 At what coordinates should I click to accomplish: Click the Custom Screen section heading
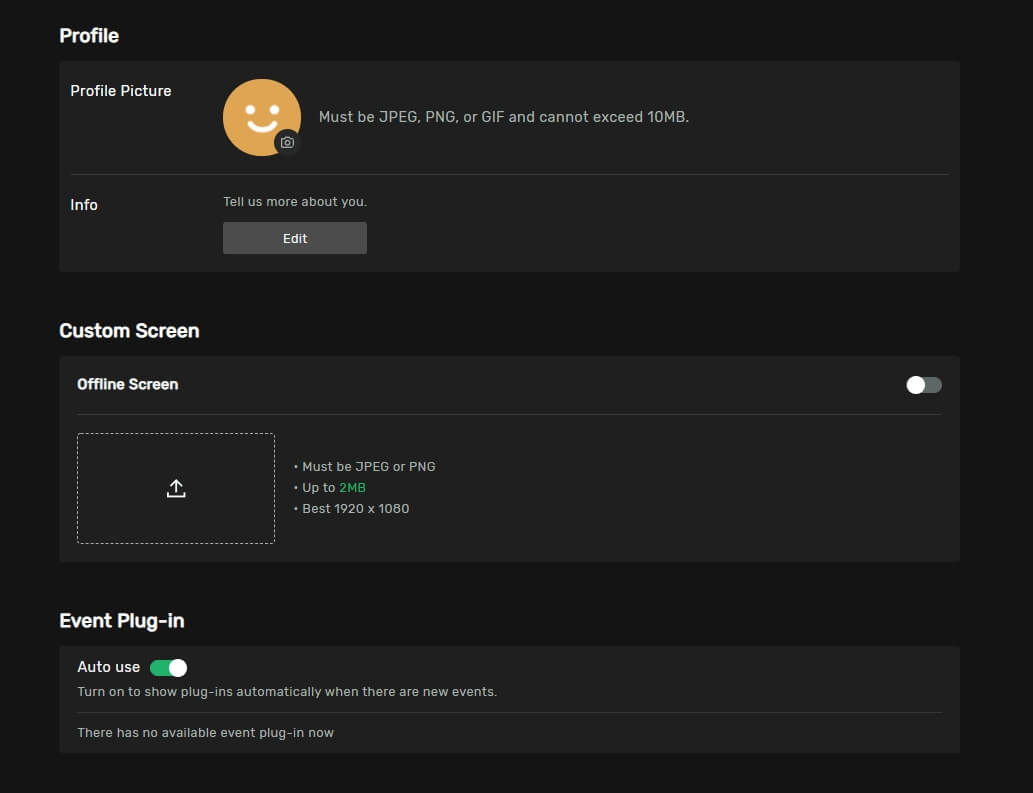[129, 331]
